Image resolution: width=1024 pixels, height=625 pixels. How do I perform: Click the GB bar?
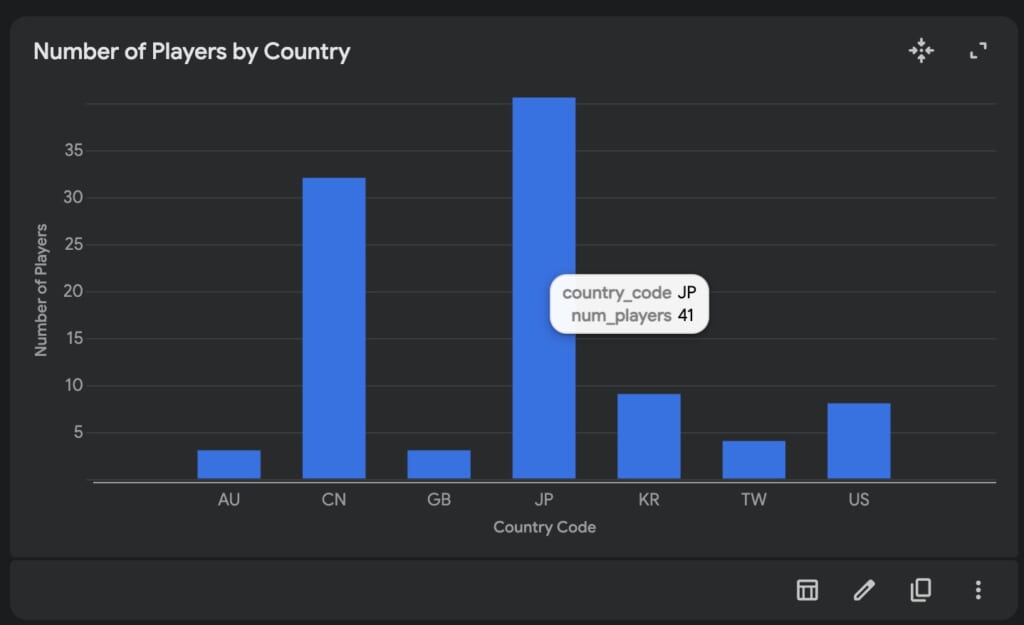pos(439,465)
